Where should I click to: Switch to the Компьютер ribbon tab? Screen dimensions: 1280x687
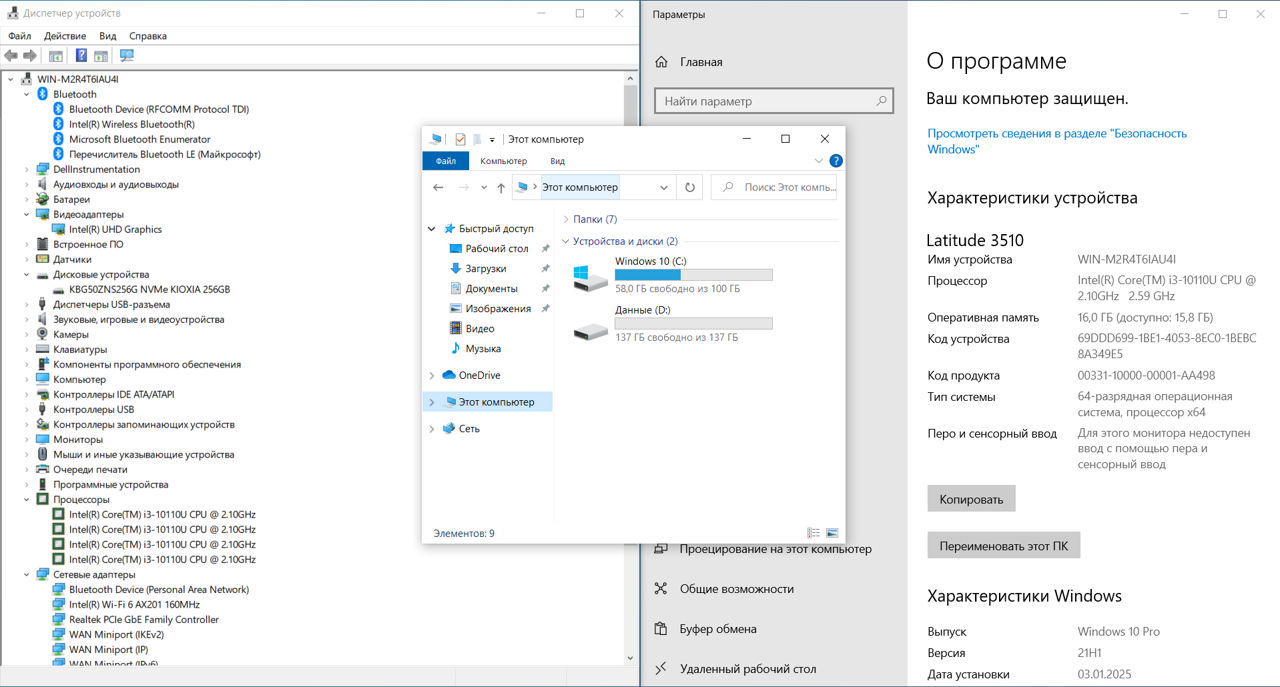(503, 161)
